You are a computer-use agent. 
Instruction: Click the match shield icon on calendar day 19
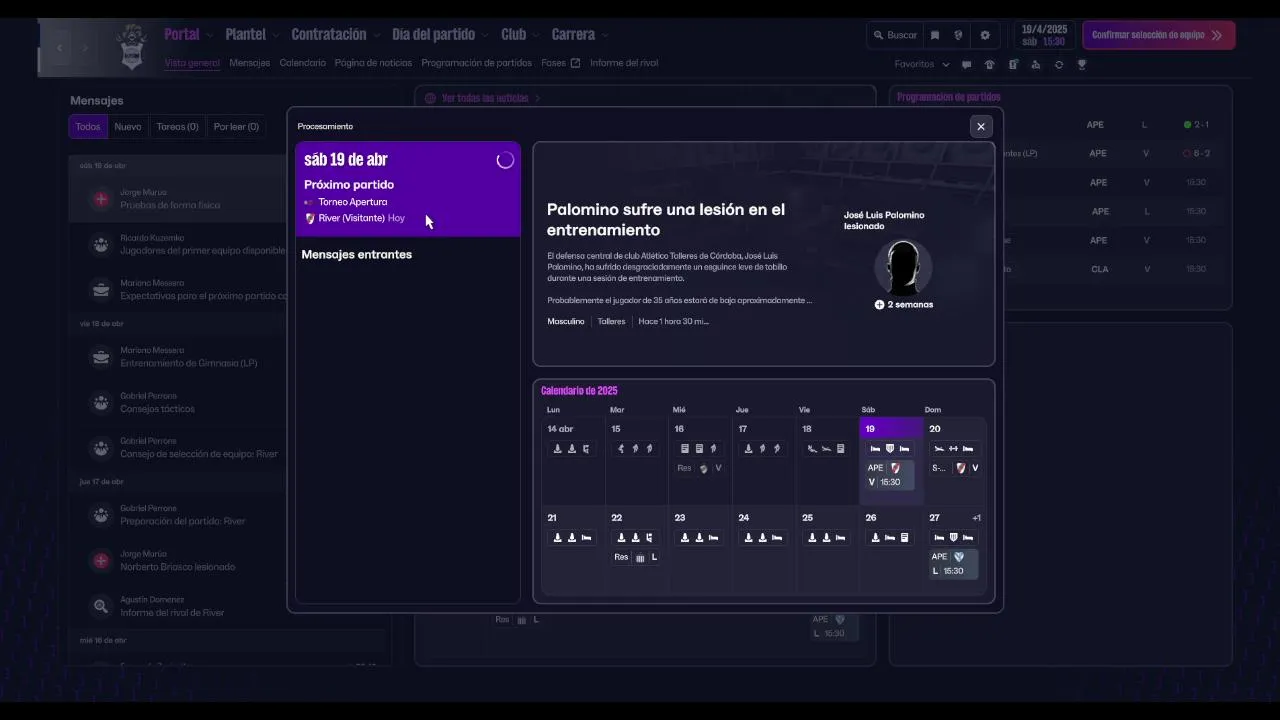pyautogui.click(x=890, y=449)
